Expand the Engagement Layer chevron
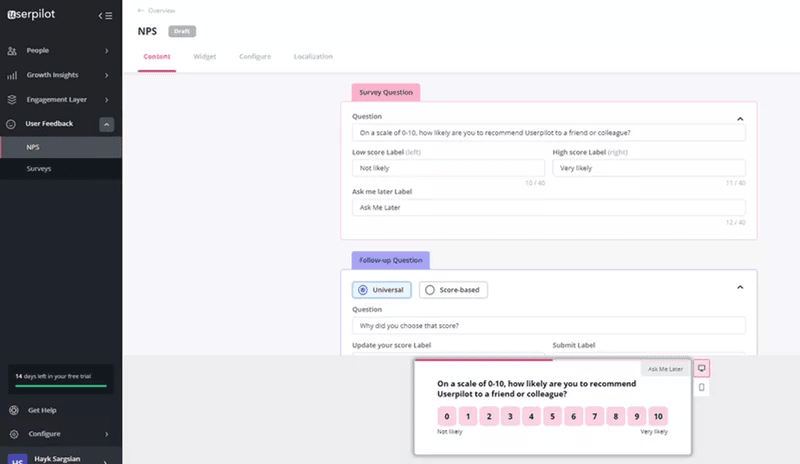Screen dimensions: 800x464 point(107,100)
